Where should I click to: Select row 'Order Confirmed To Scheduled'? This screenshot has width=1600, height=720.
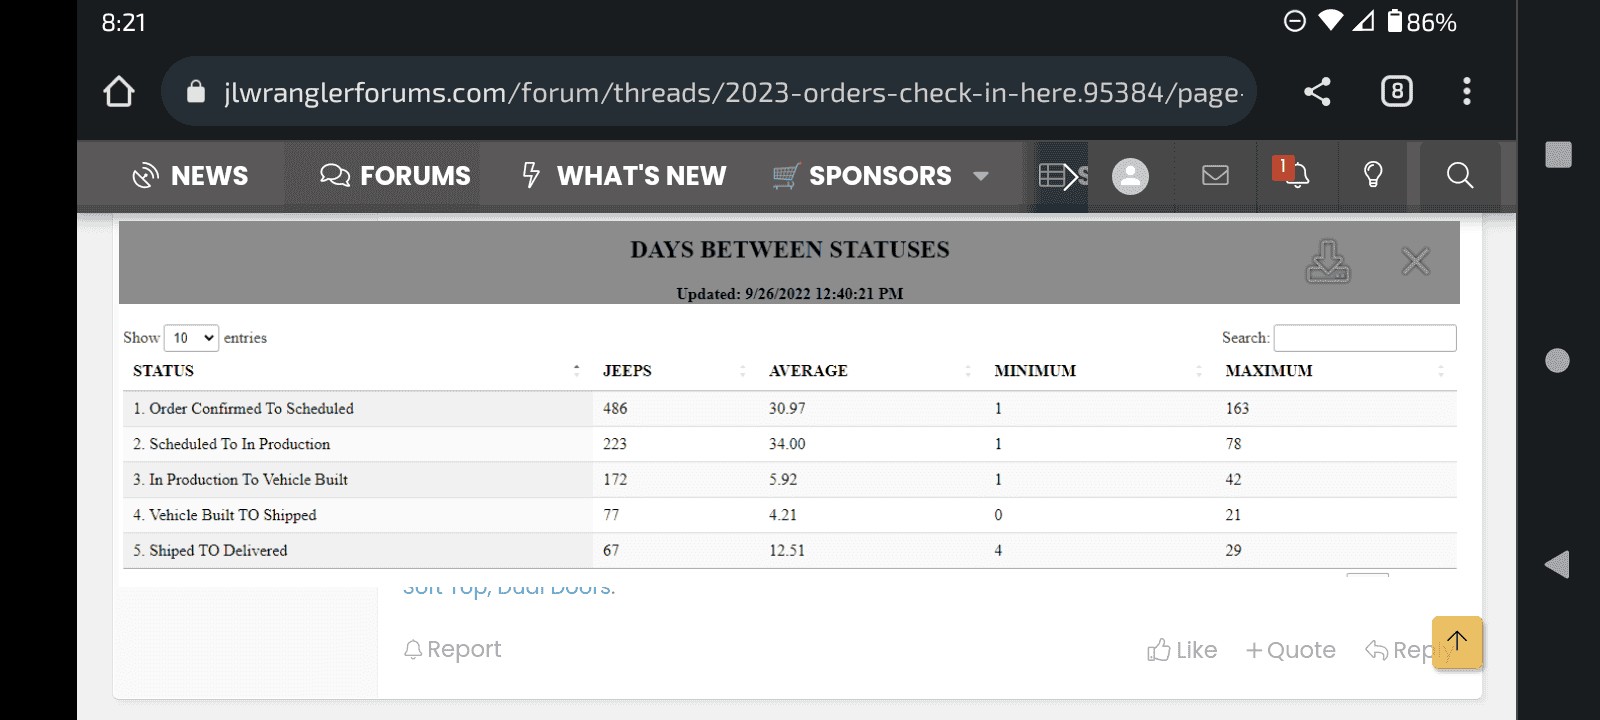pyautogui.click(x=790, y=409)
